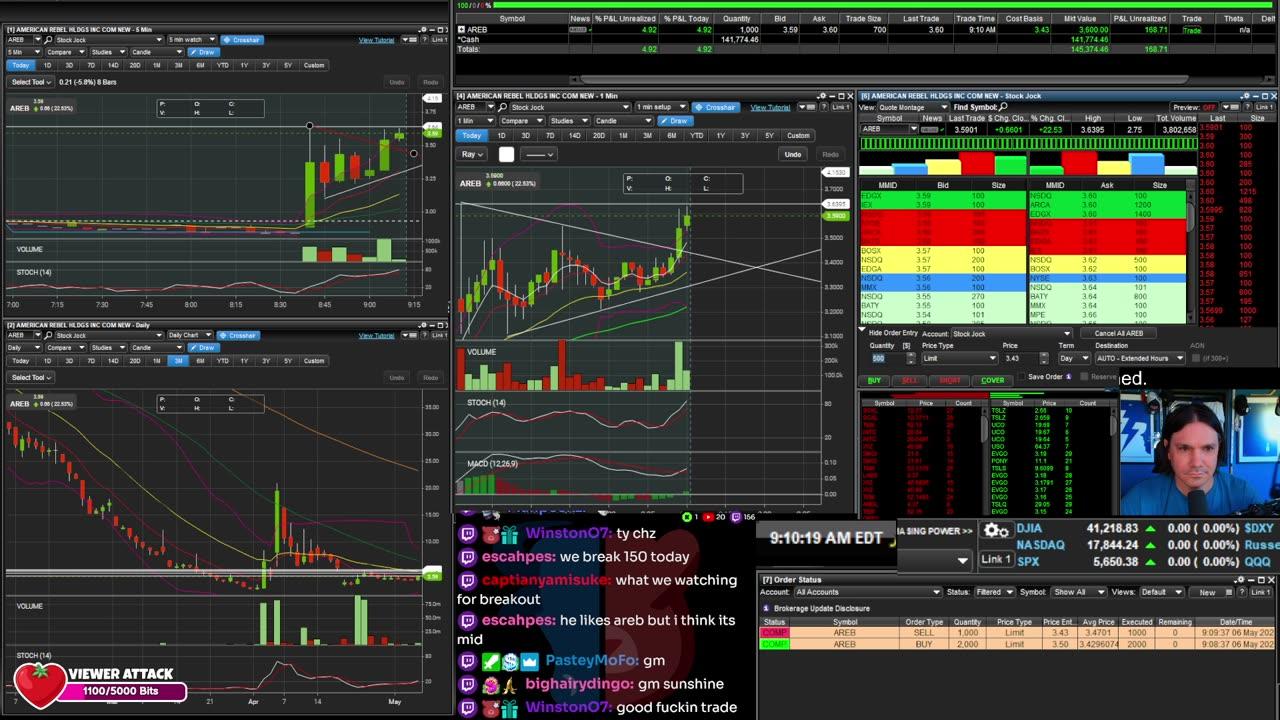1280x720 pixels.
Task: Click the New button in Order Status
Action: (1207, 592)
